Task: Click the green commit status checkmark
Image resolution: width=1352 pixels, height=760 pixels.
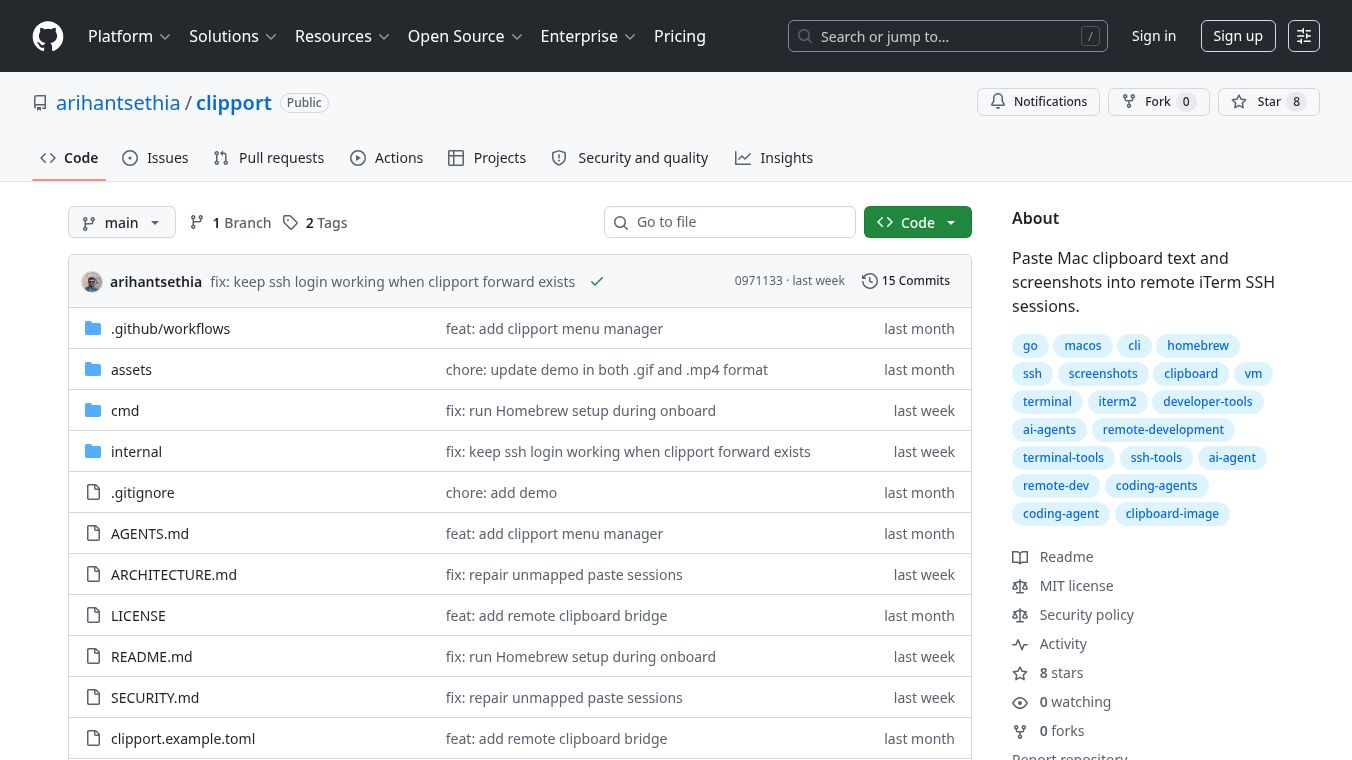Action: (x=597, y=282)
